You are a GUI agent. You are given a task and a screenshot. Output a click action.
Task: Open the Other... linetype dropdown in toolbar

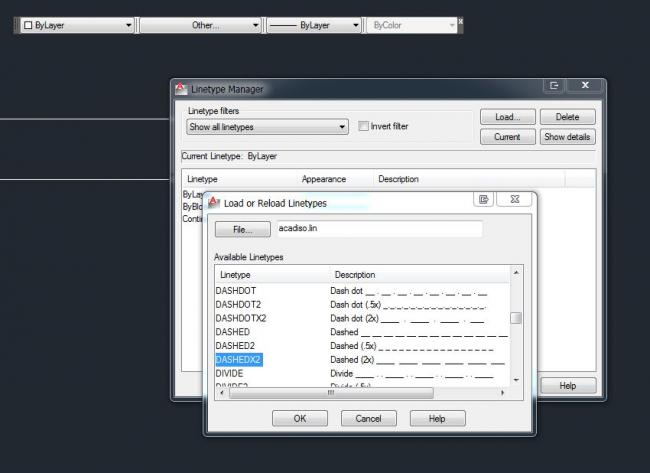pyautogui.click(x=256, y=25)
